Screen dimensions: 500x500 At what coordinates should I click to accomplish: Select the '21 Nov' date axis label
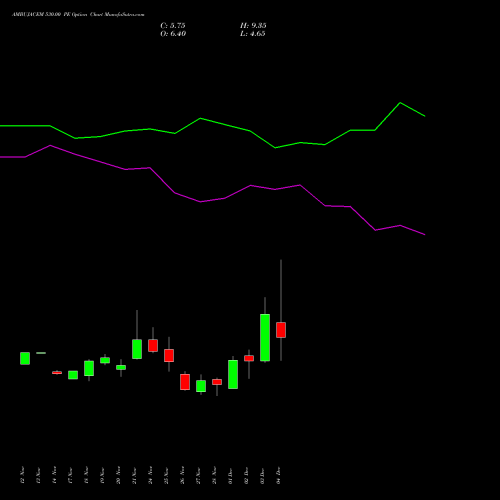click(134, 475)
